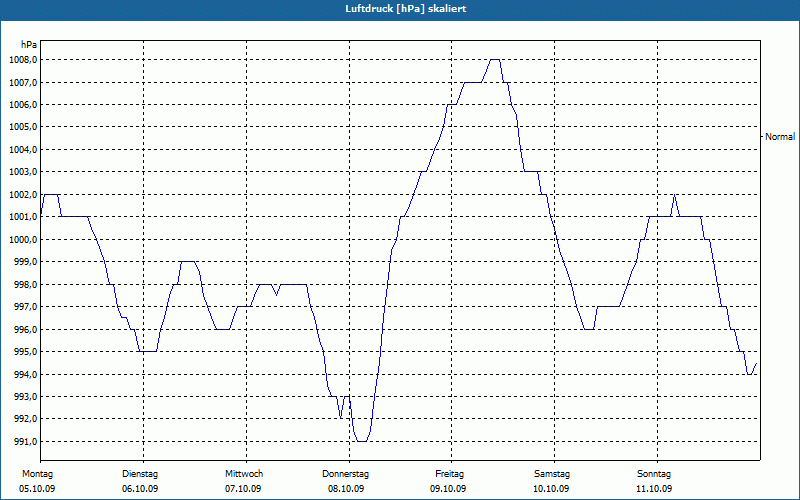Select the 'Samstag' day label
The image size is (800, 500).
(552, 474)
